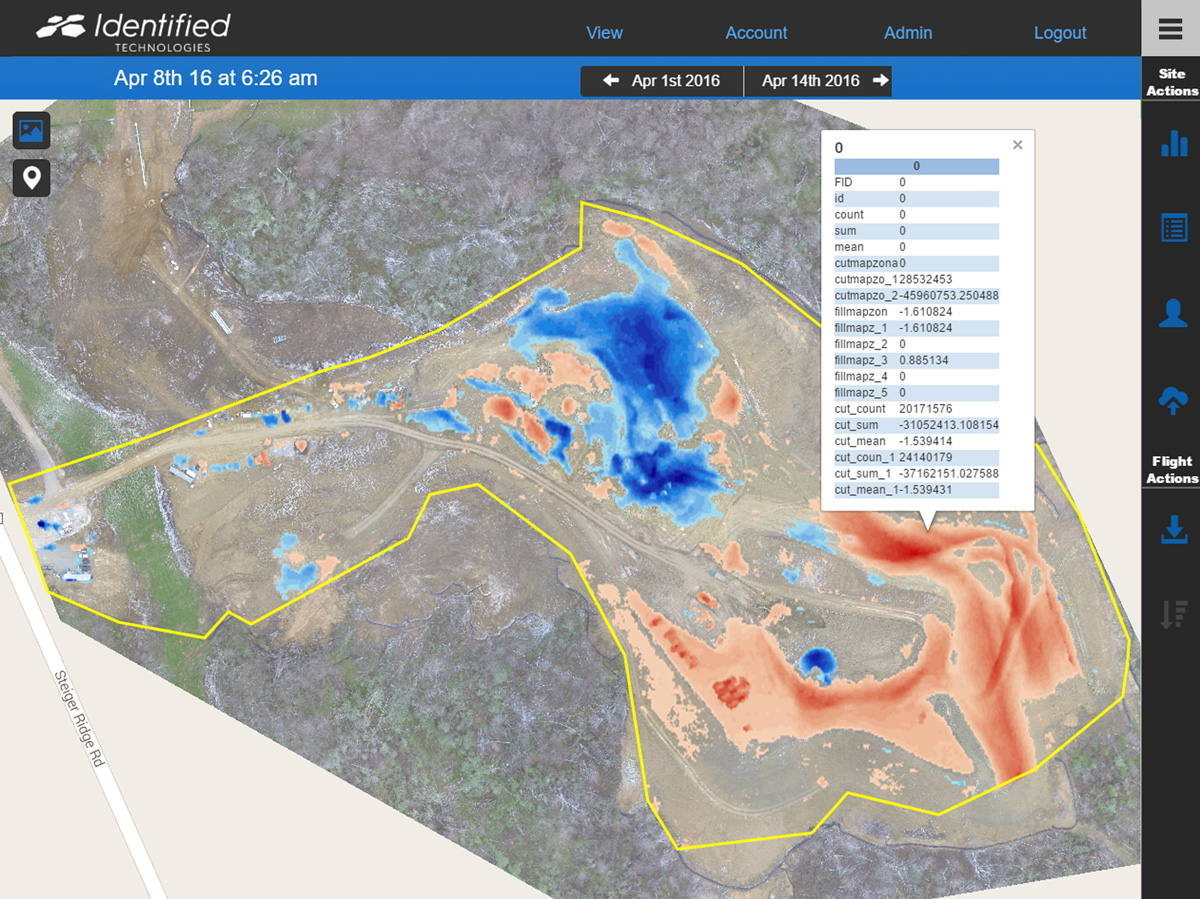Click the Logout link
This screenshot has width=1200, height=899.
tap(1060, 33)
